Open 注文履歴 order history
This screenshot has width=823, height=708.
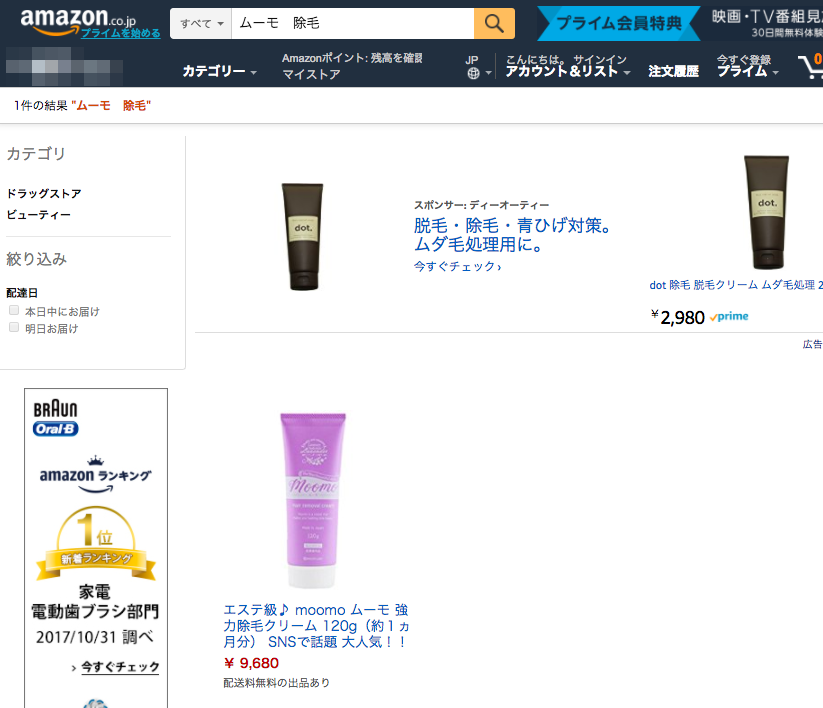click(673, 71)
